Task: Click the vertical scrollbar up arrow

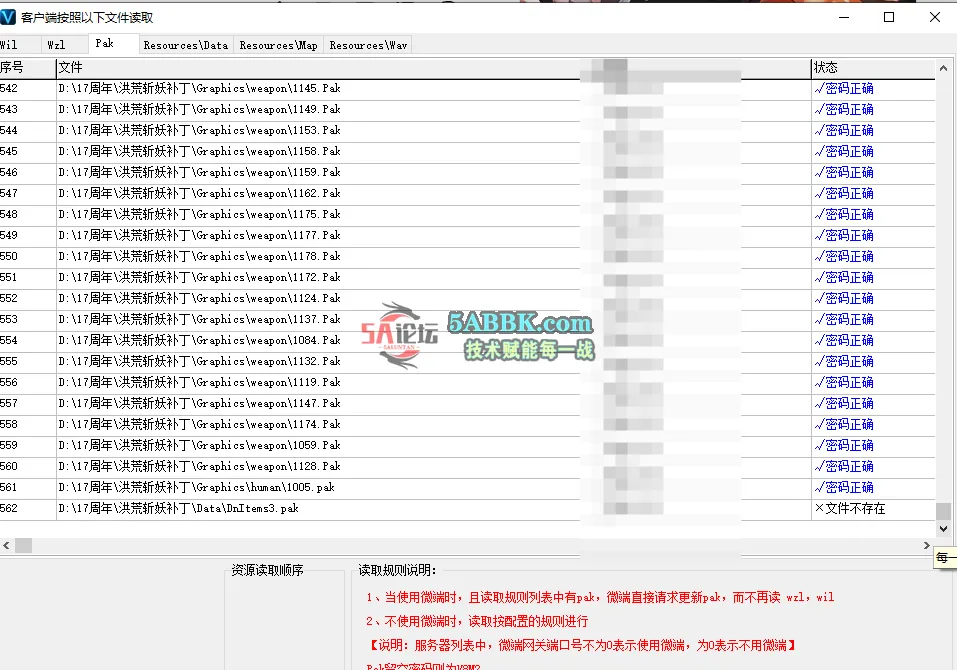Action: [x=943, y=68]
